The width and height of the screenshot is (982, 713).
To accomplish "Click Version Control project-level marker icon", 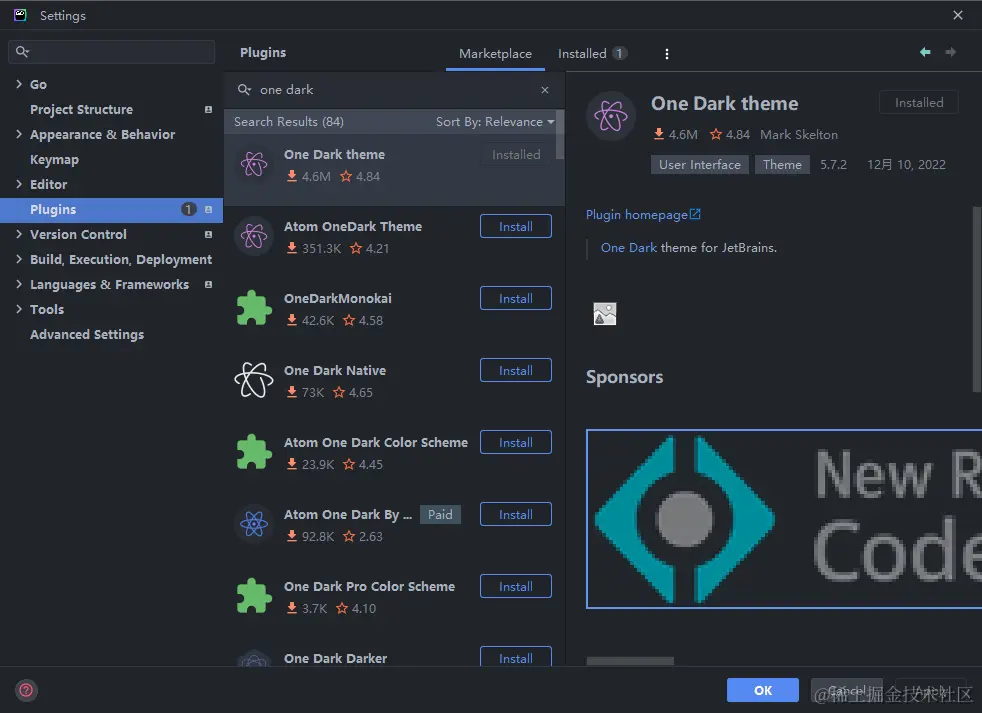I will coord(209,235).
